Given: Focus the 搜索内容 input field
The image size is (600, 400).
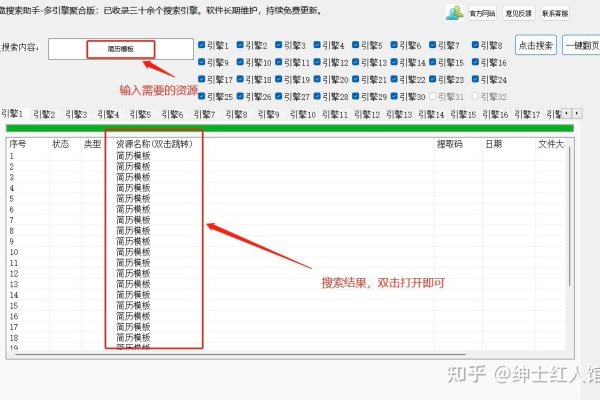Looking at the screenshot, I should [121, 49].
